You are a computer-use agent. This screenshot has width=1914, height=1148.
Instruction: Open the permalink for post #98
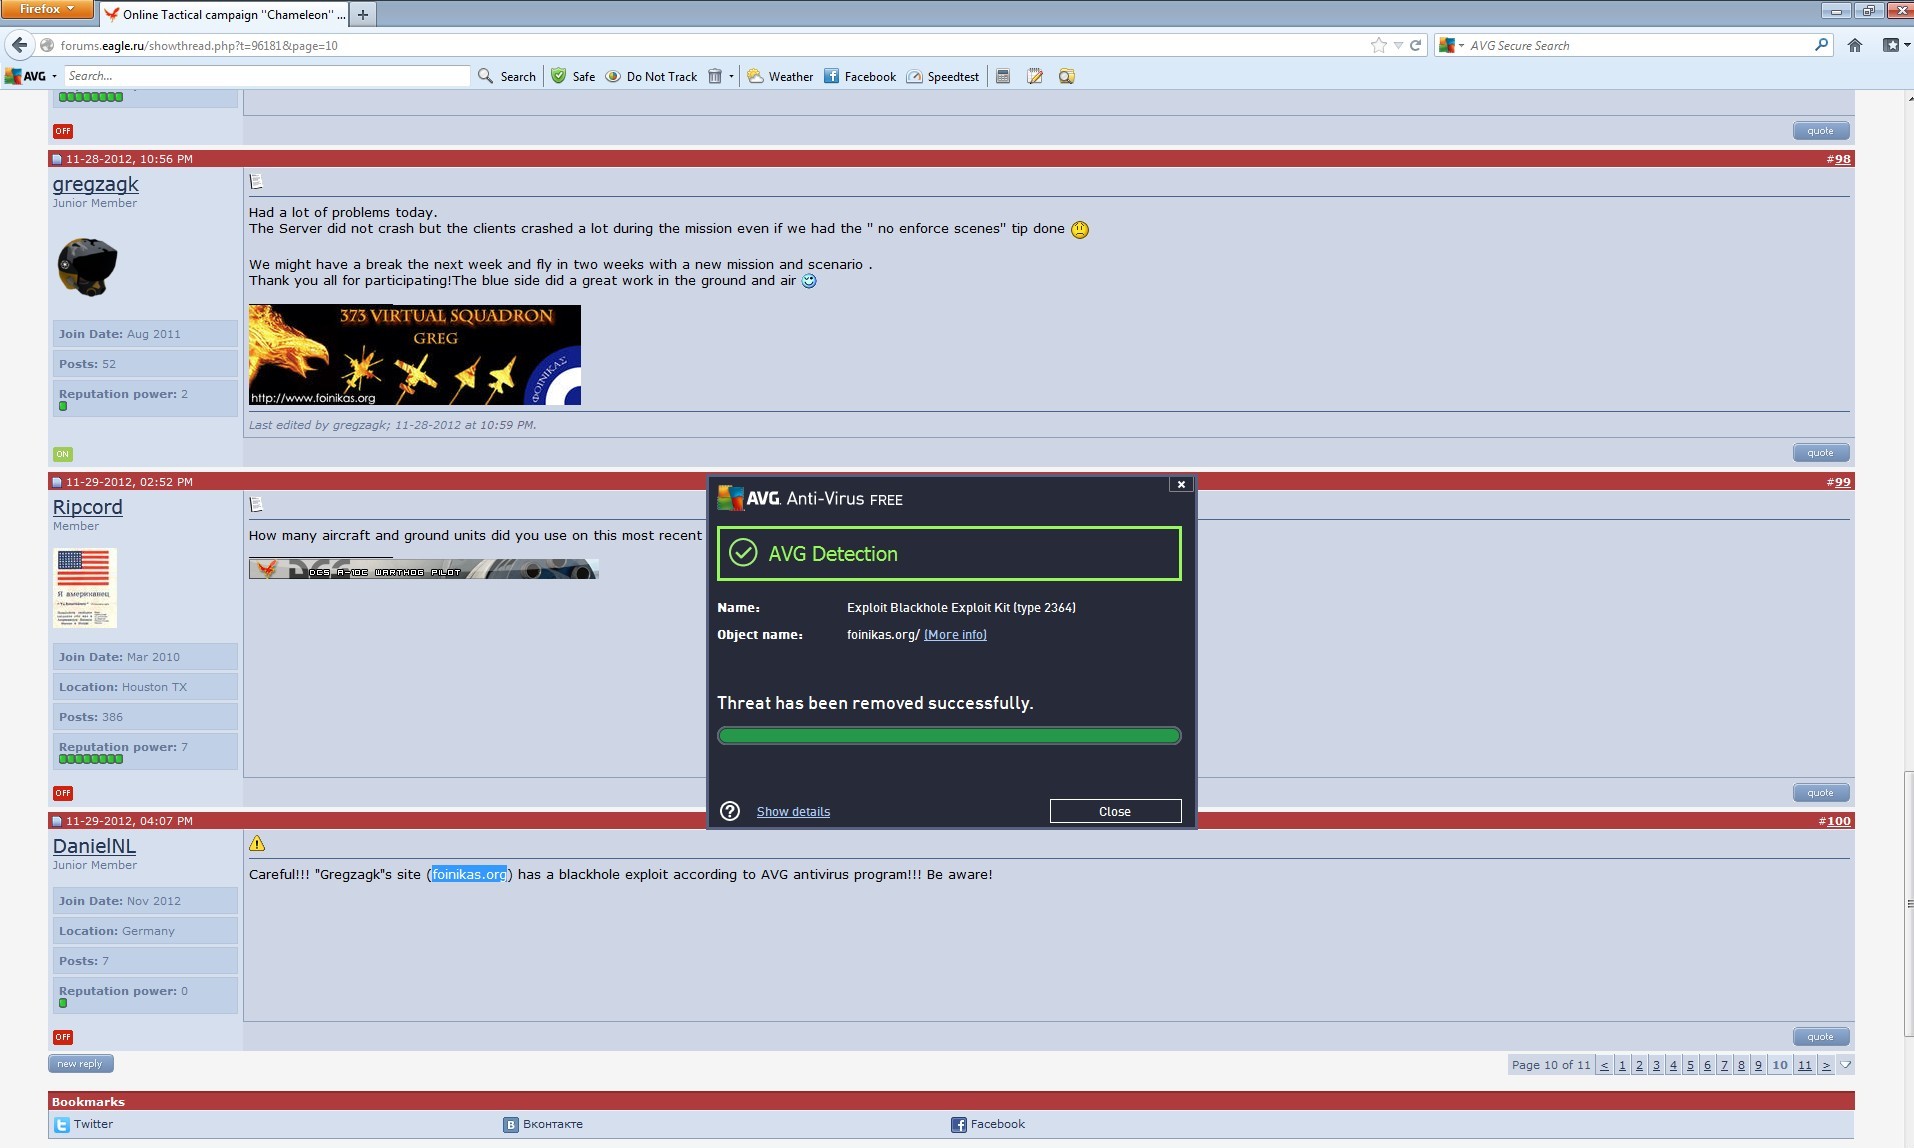pos(1842,159)
